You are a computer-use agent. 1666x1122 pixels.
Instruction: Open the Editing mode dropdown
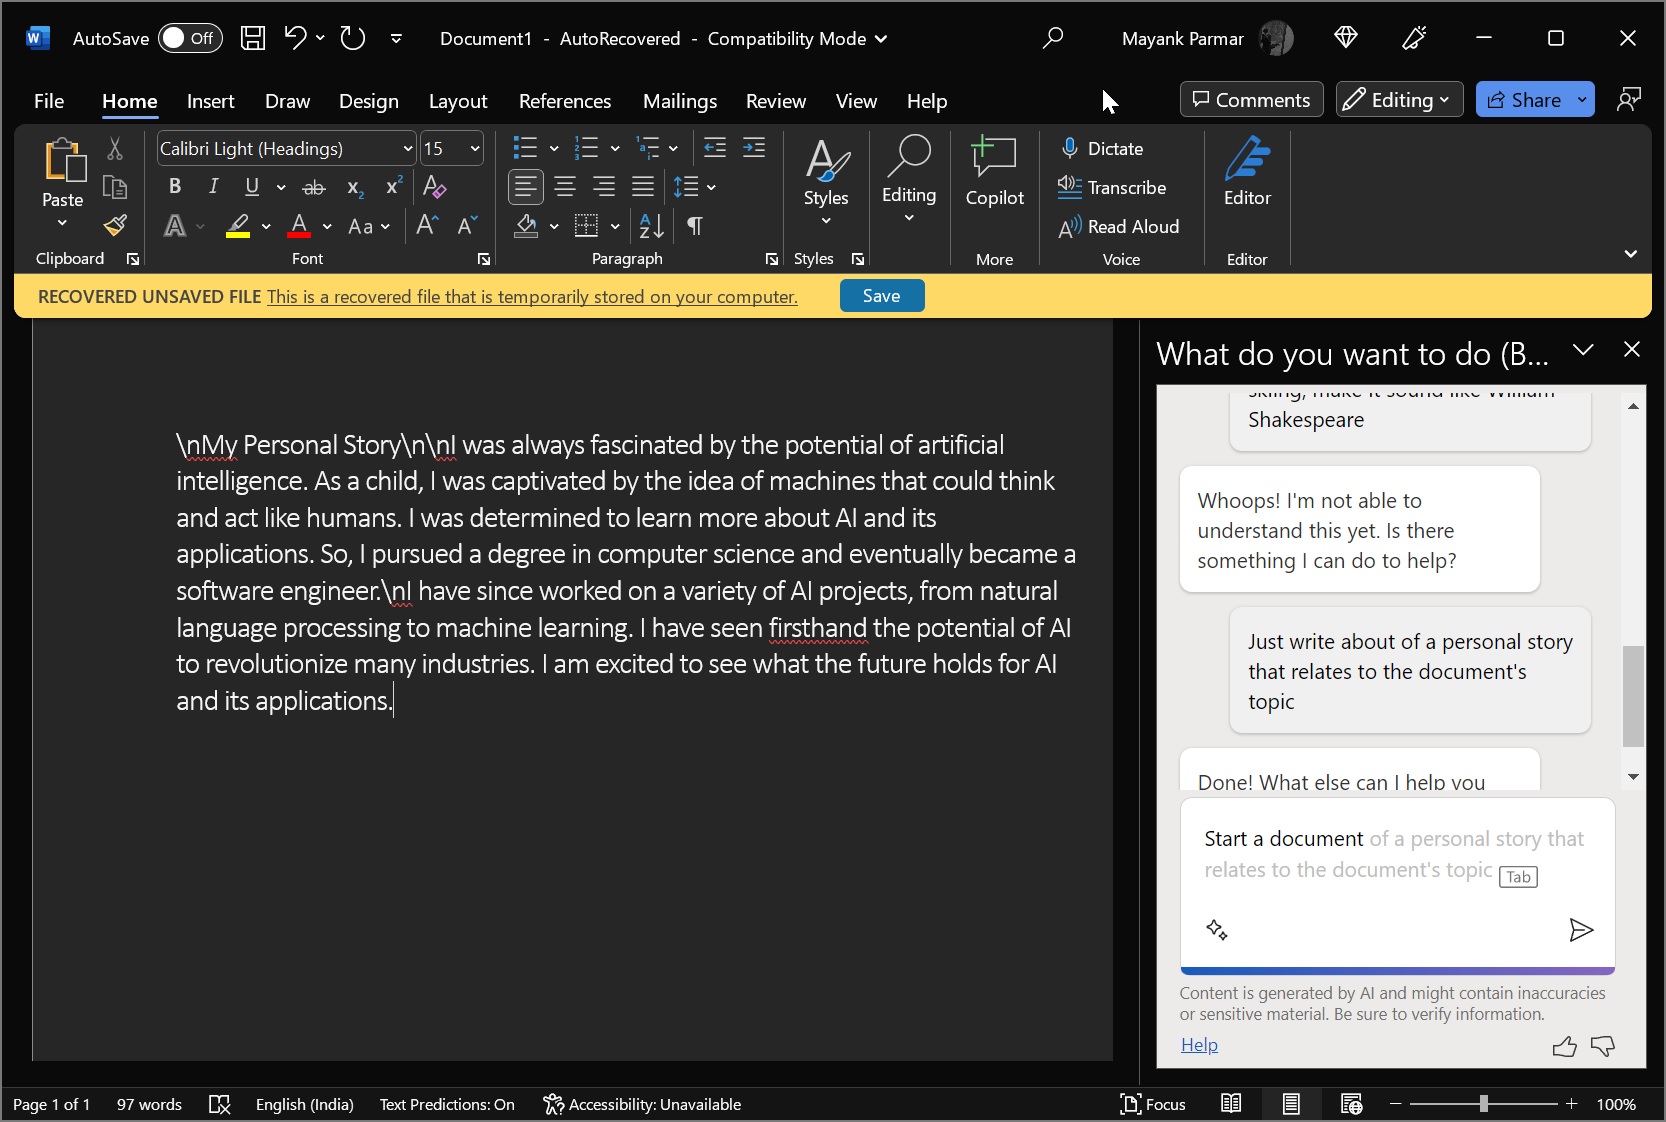click(1397, 99)
